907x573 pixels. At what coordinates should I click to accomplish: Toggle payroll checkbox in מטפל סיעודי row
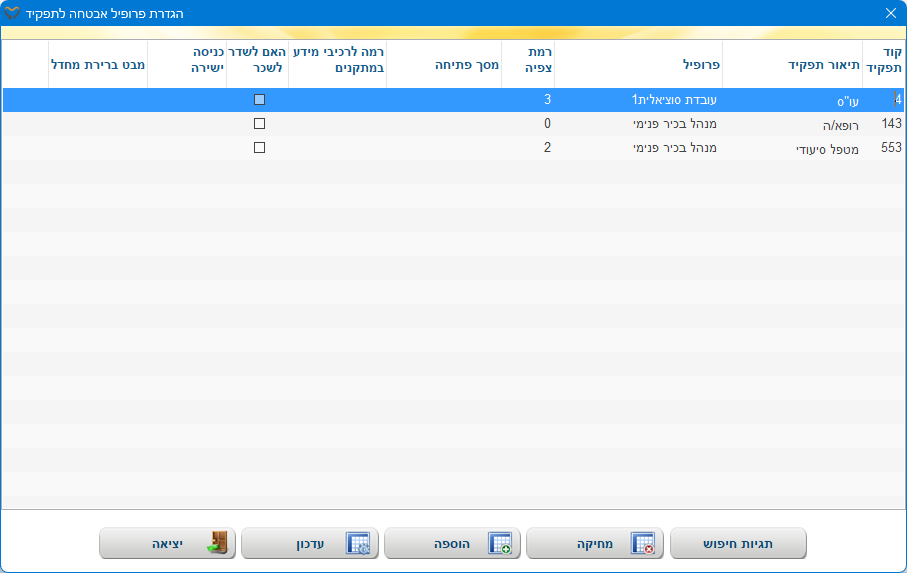point(260,147)
